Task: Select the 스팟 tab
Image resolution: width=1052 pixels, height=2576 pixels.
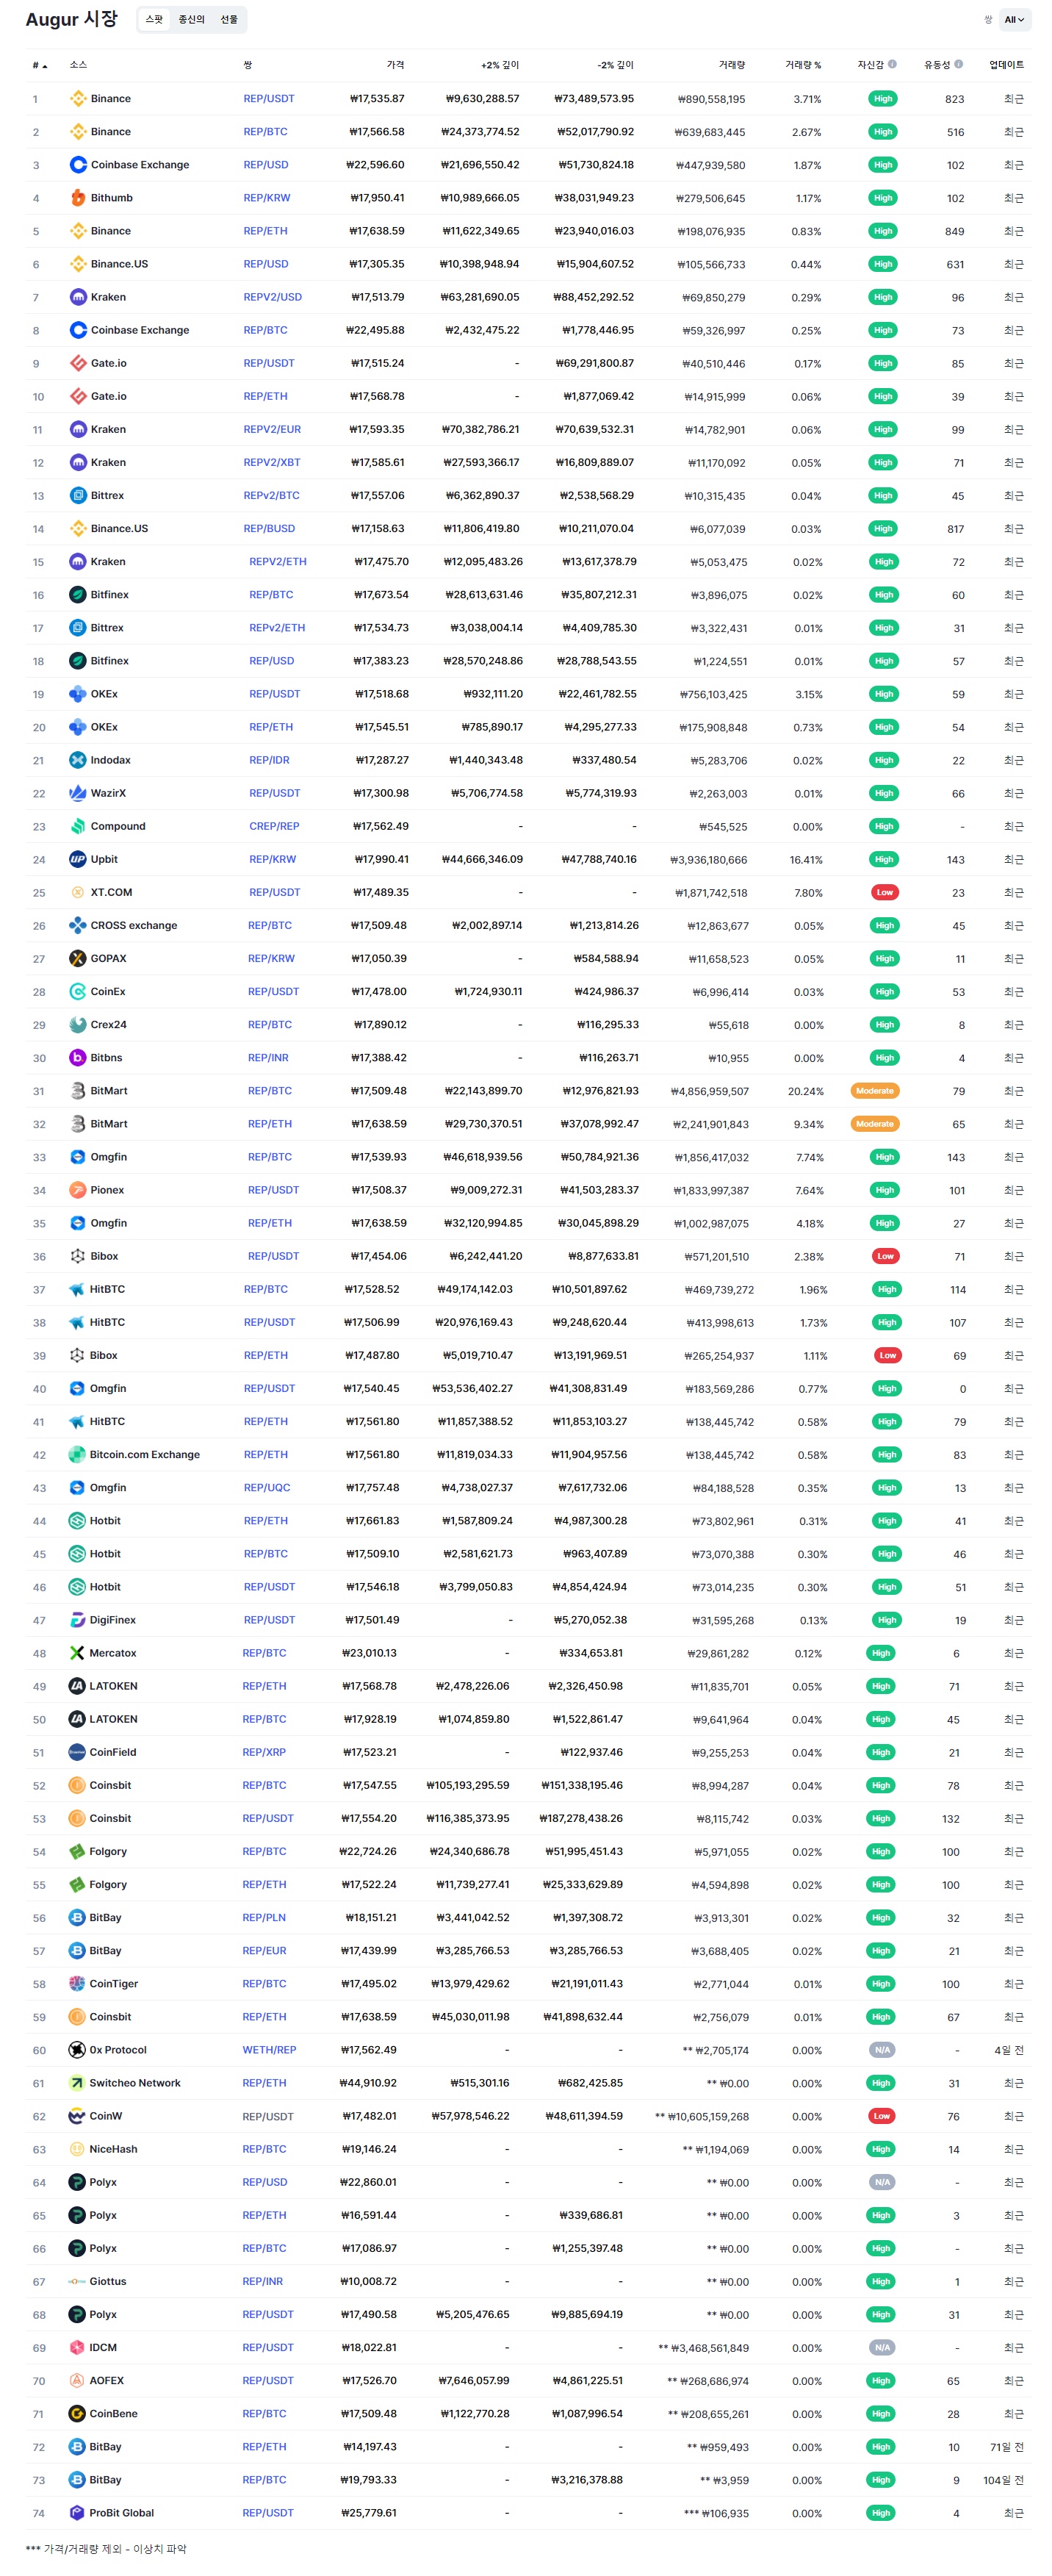Action: coord(154,19)
